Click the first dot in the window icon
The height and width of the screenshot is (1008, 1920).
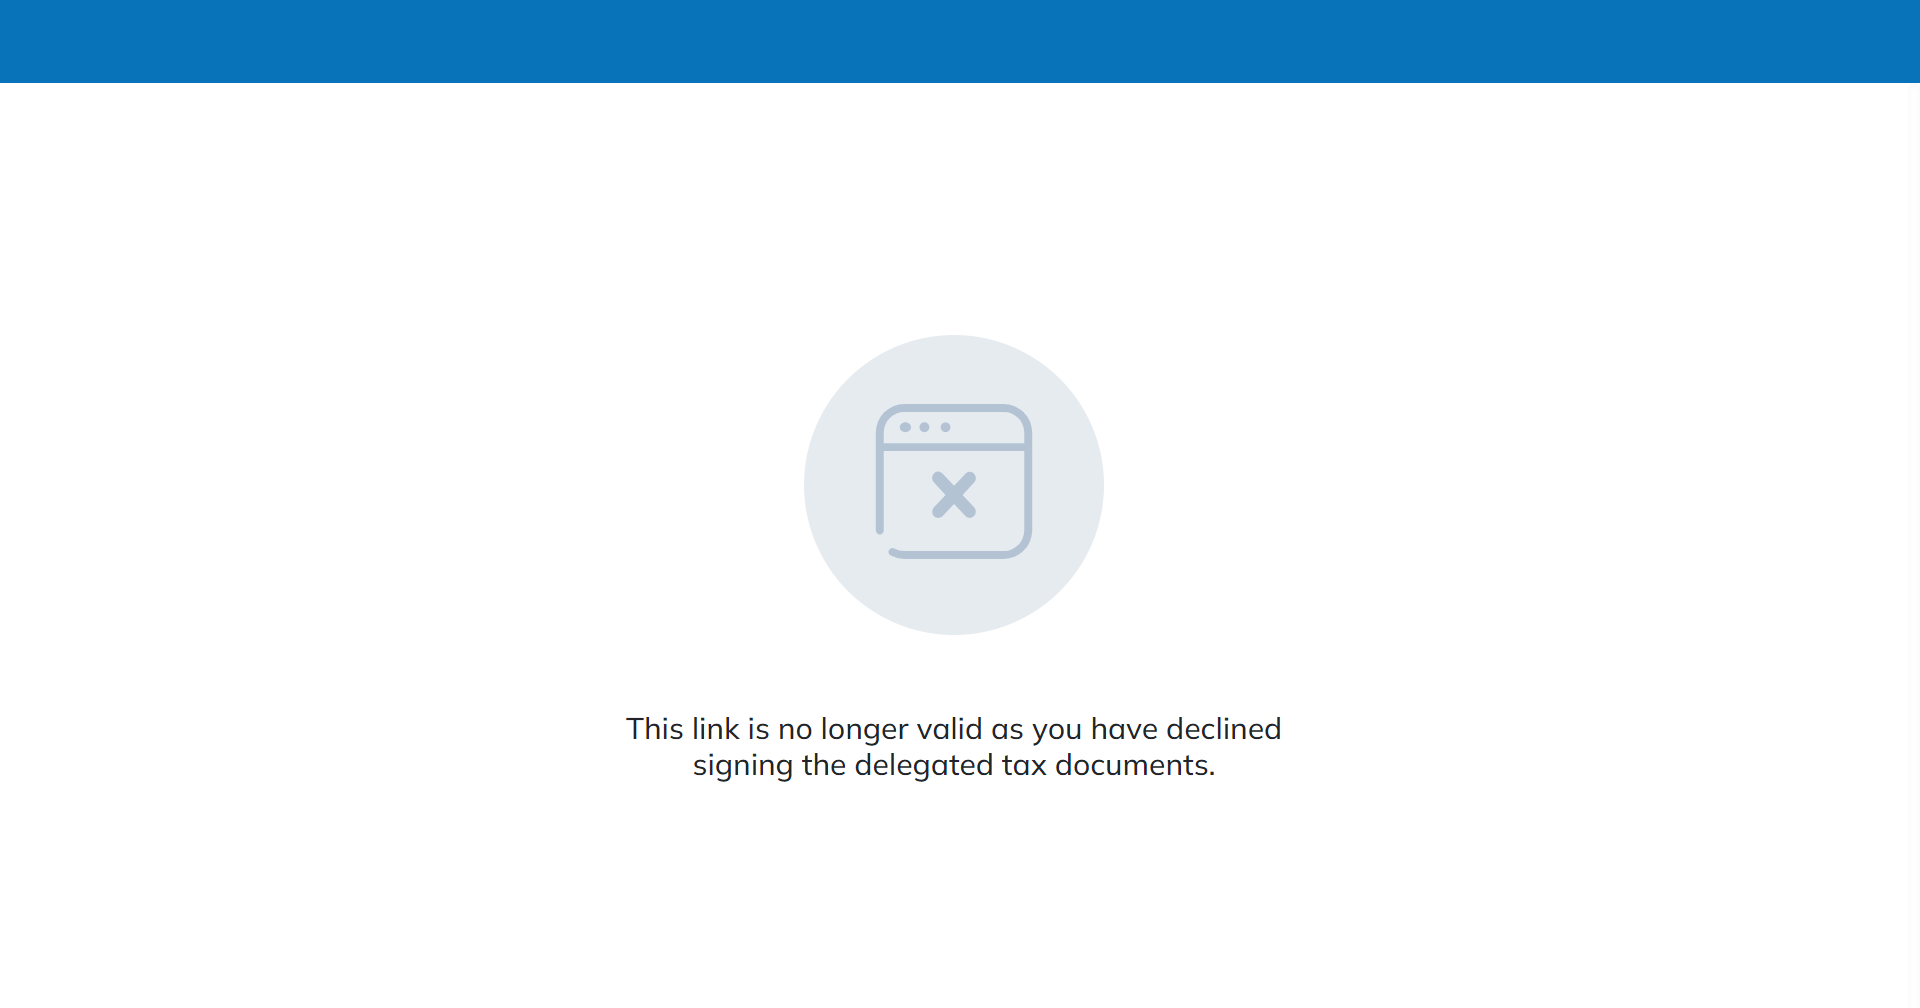pos(905,427)
